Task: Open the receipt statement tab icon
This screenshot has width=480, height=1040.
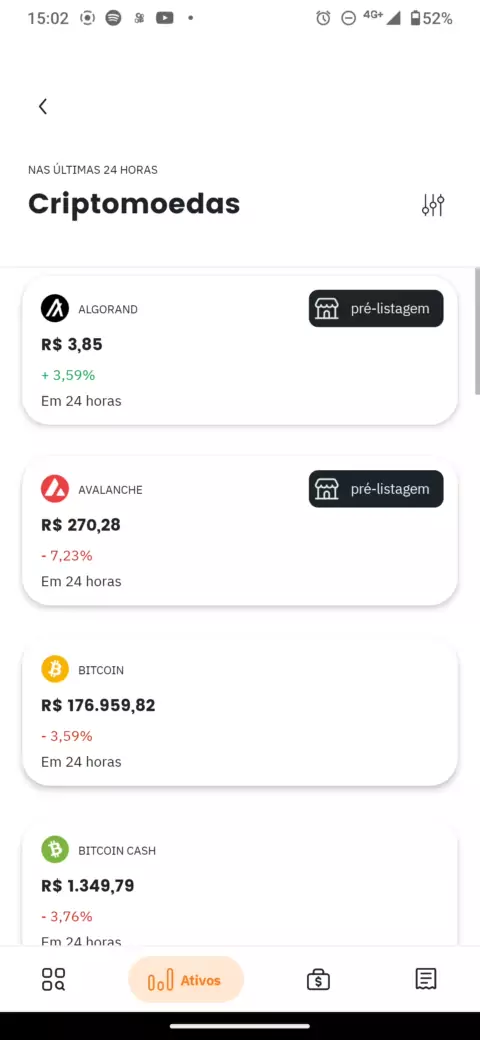Action: [426, 979]
